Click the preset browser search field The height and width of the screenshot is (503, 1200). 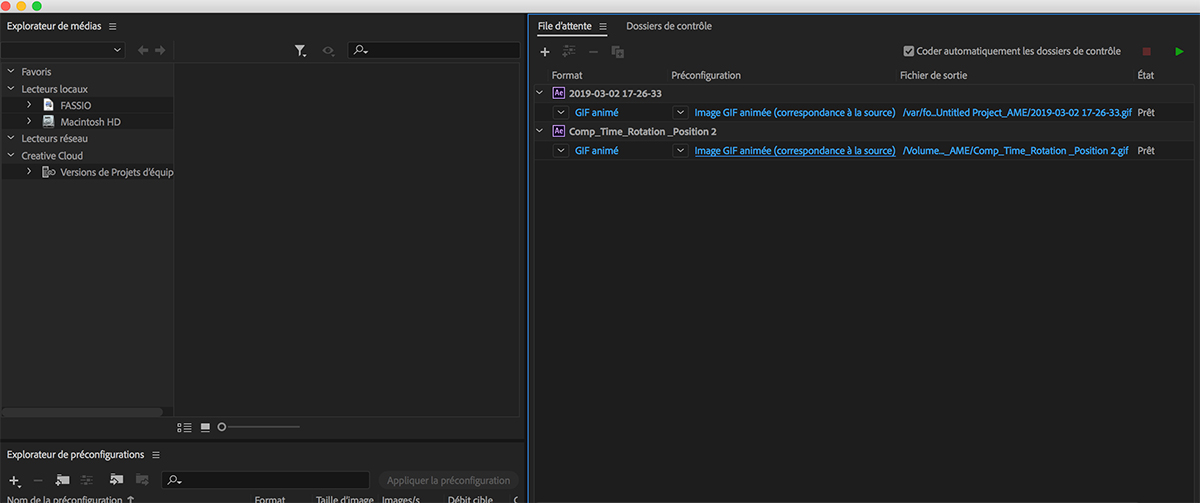(x=265, y=481)
